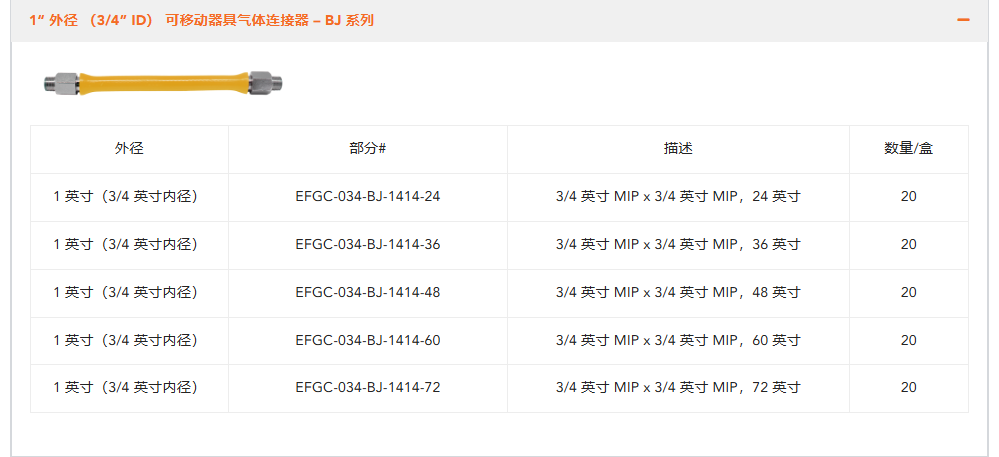This screenshot has height=457, width=999.
Task: Click outer diameter cell in 1414-72 row
Action: click(129, 387)
